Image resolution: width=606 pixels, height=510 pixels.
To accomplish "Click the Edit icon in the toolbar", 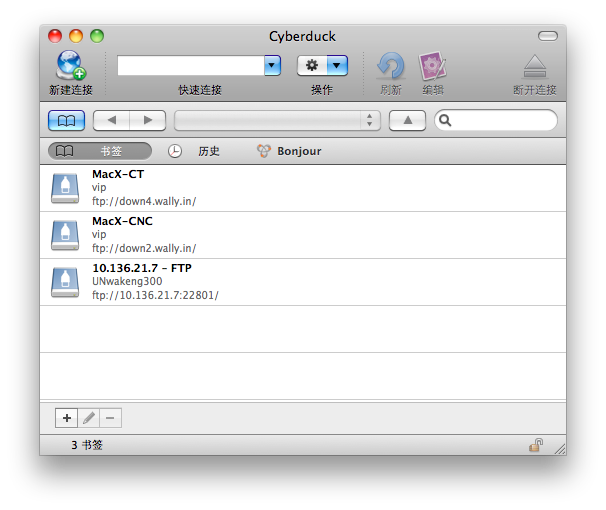I will tap(432, 66).
